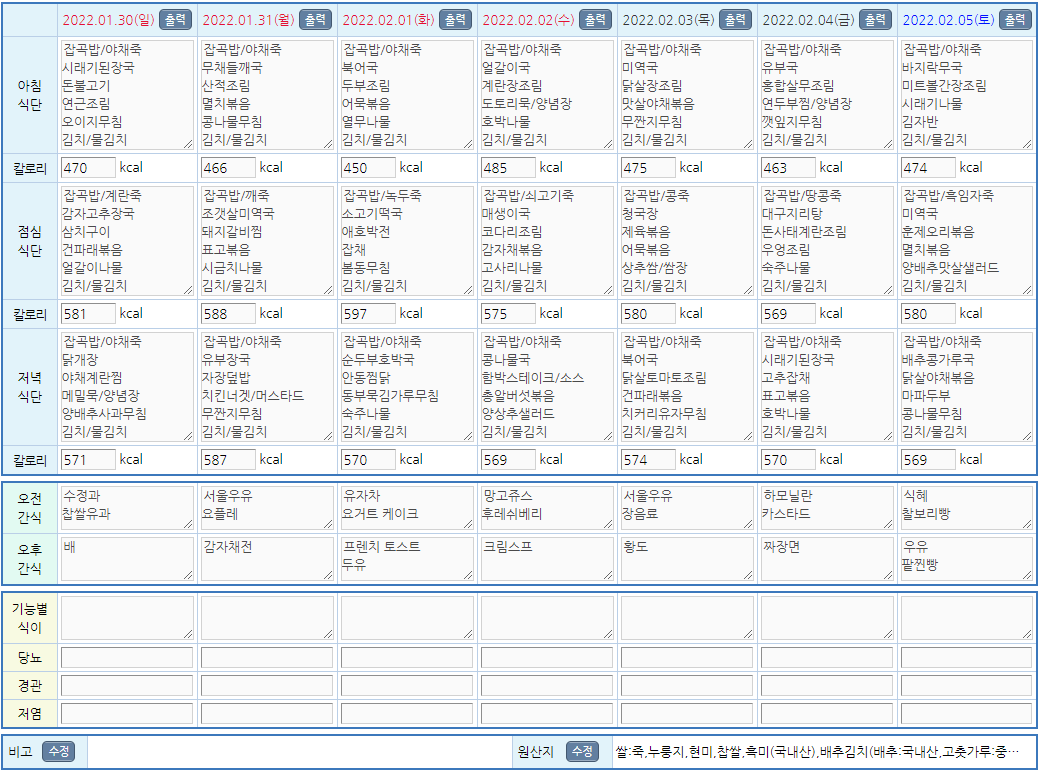The width and height of the screenshot is (1042, 774).
Task: Print the 2022.02.02(수) menu with 출력
Action: pyautogui.click(x=595, y=20)
